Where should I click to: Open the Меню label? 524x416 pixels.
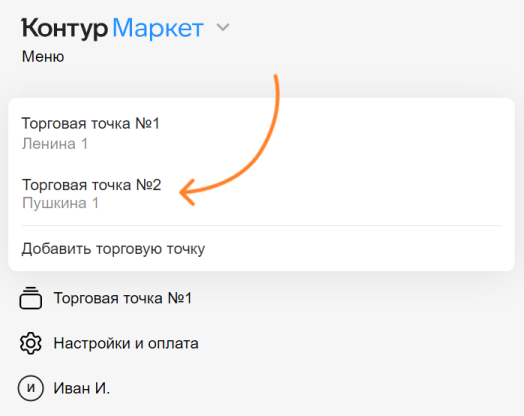coord(43,56)
